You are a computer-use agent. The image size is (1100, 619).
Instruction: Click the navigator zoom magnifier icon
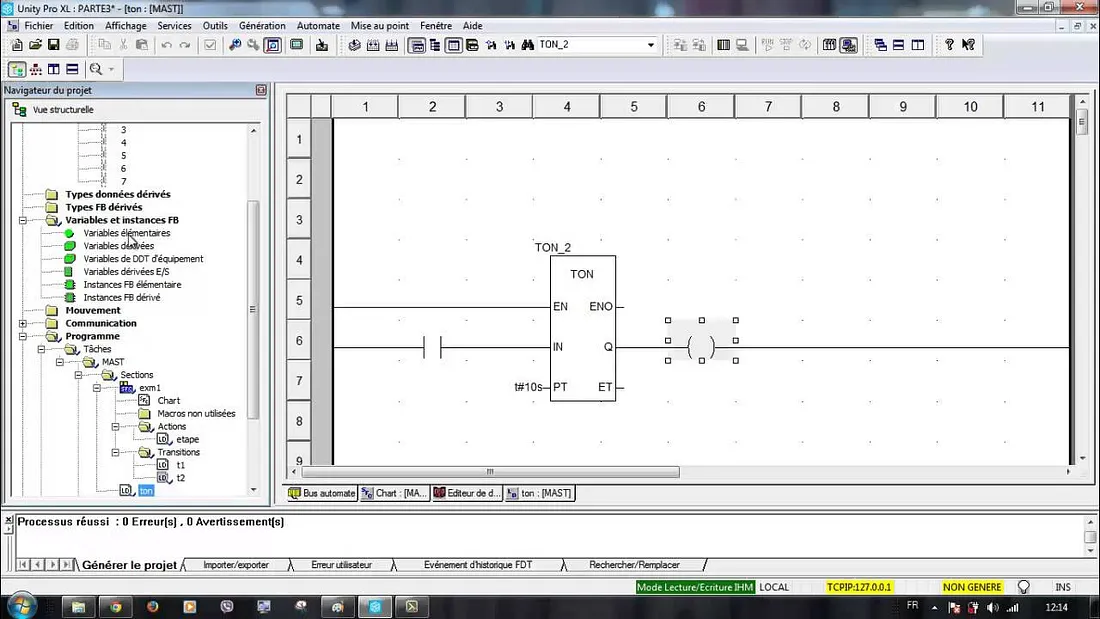pyautogui.click(x=95, y=69)
